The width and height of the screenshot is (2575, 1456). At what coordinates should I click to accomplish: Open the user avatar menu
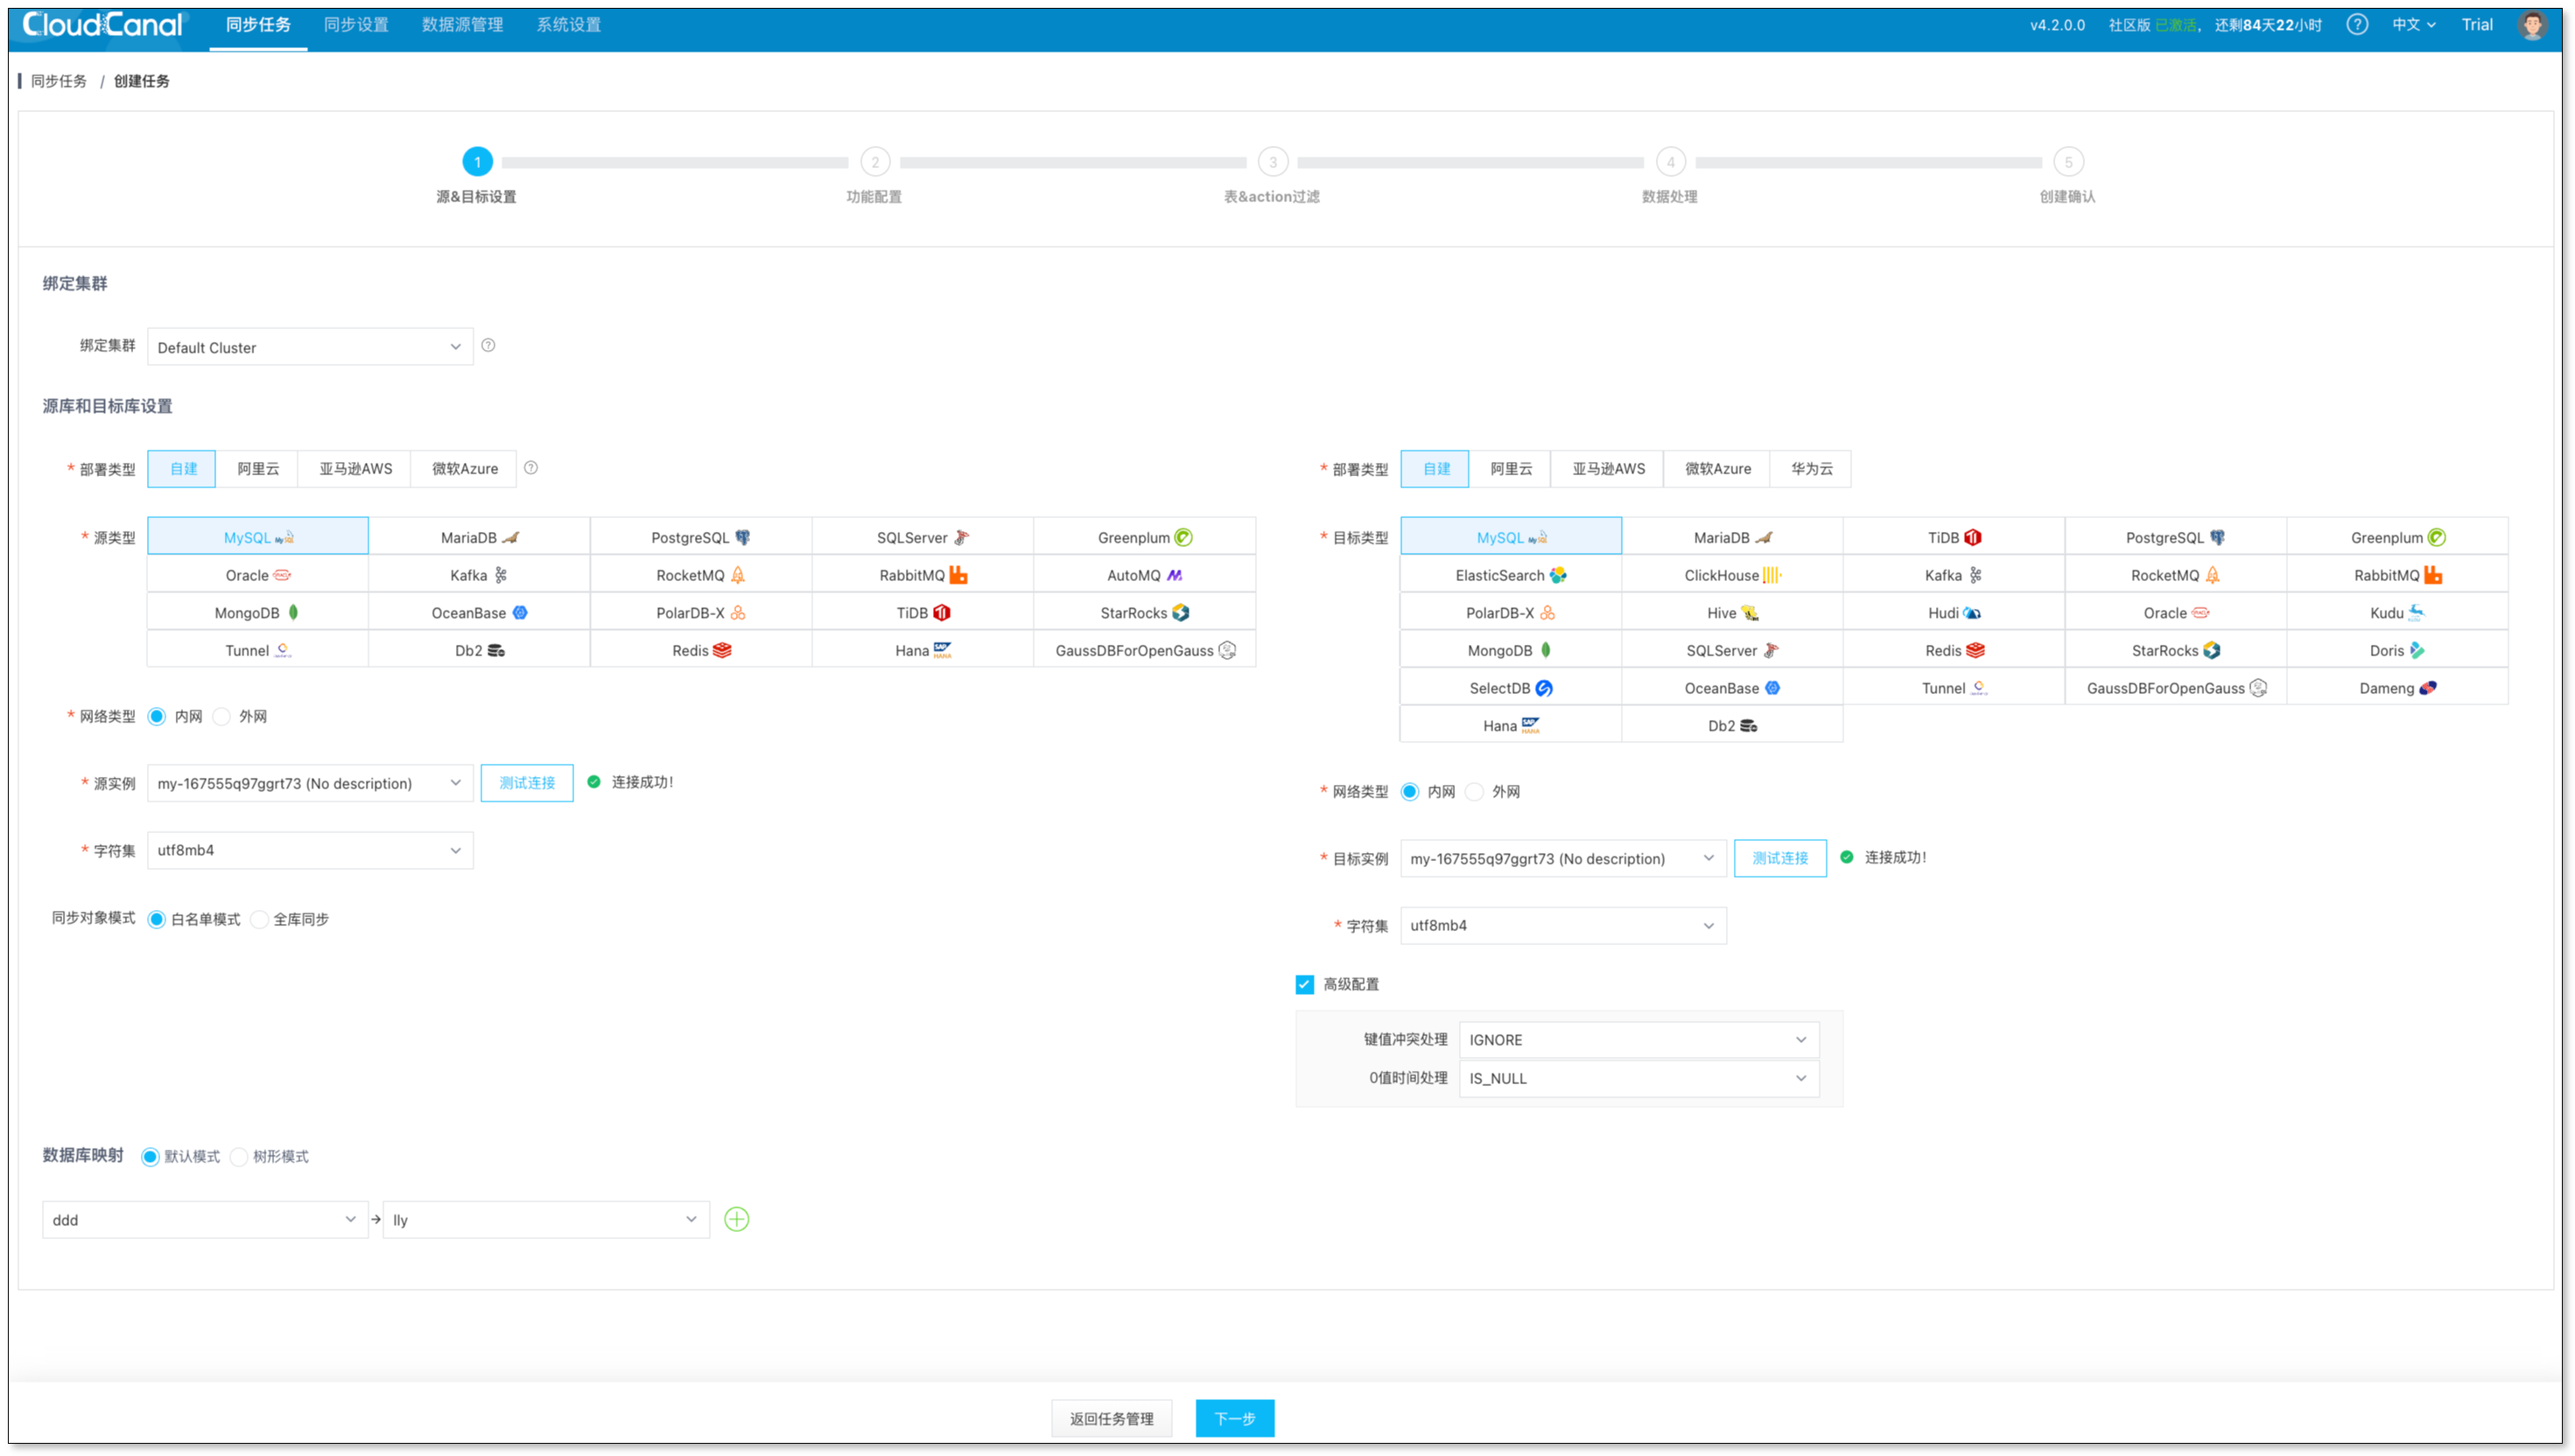[x=2531, y=25]
